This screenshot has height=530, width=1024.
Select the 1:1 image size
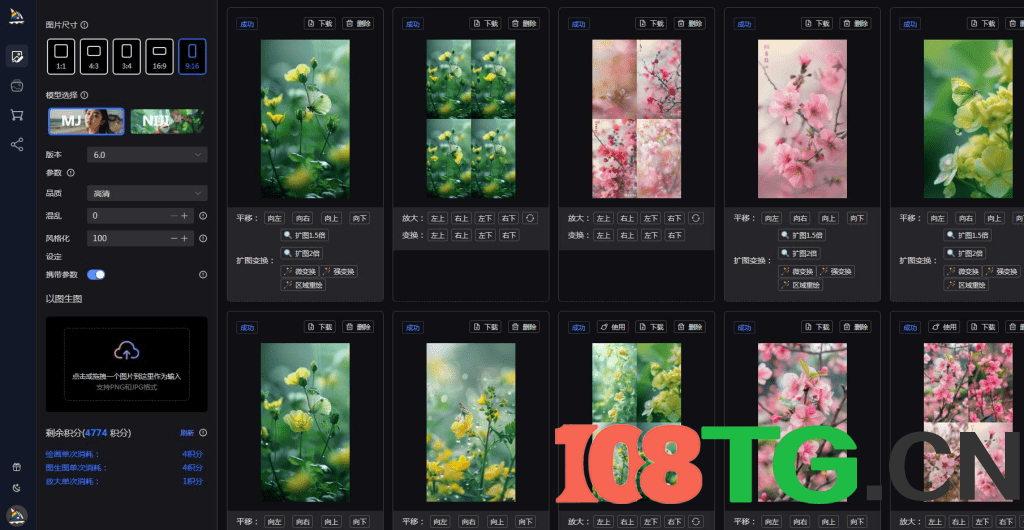tap(61, 56)
